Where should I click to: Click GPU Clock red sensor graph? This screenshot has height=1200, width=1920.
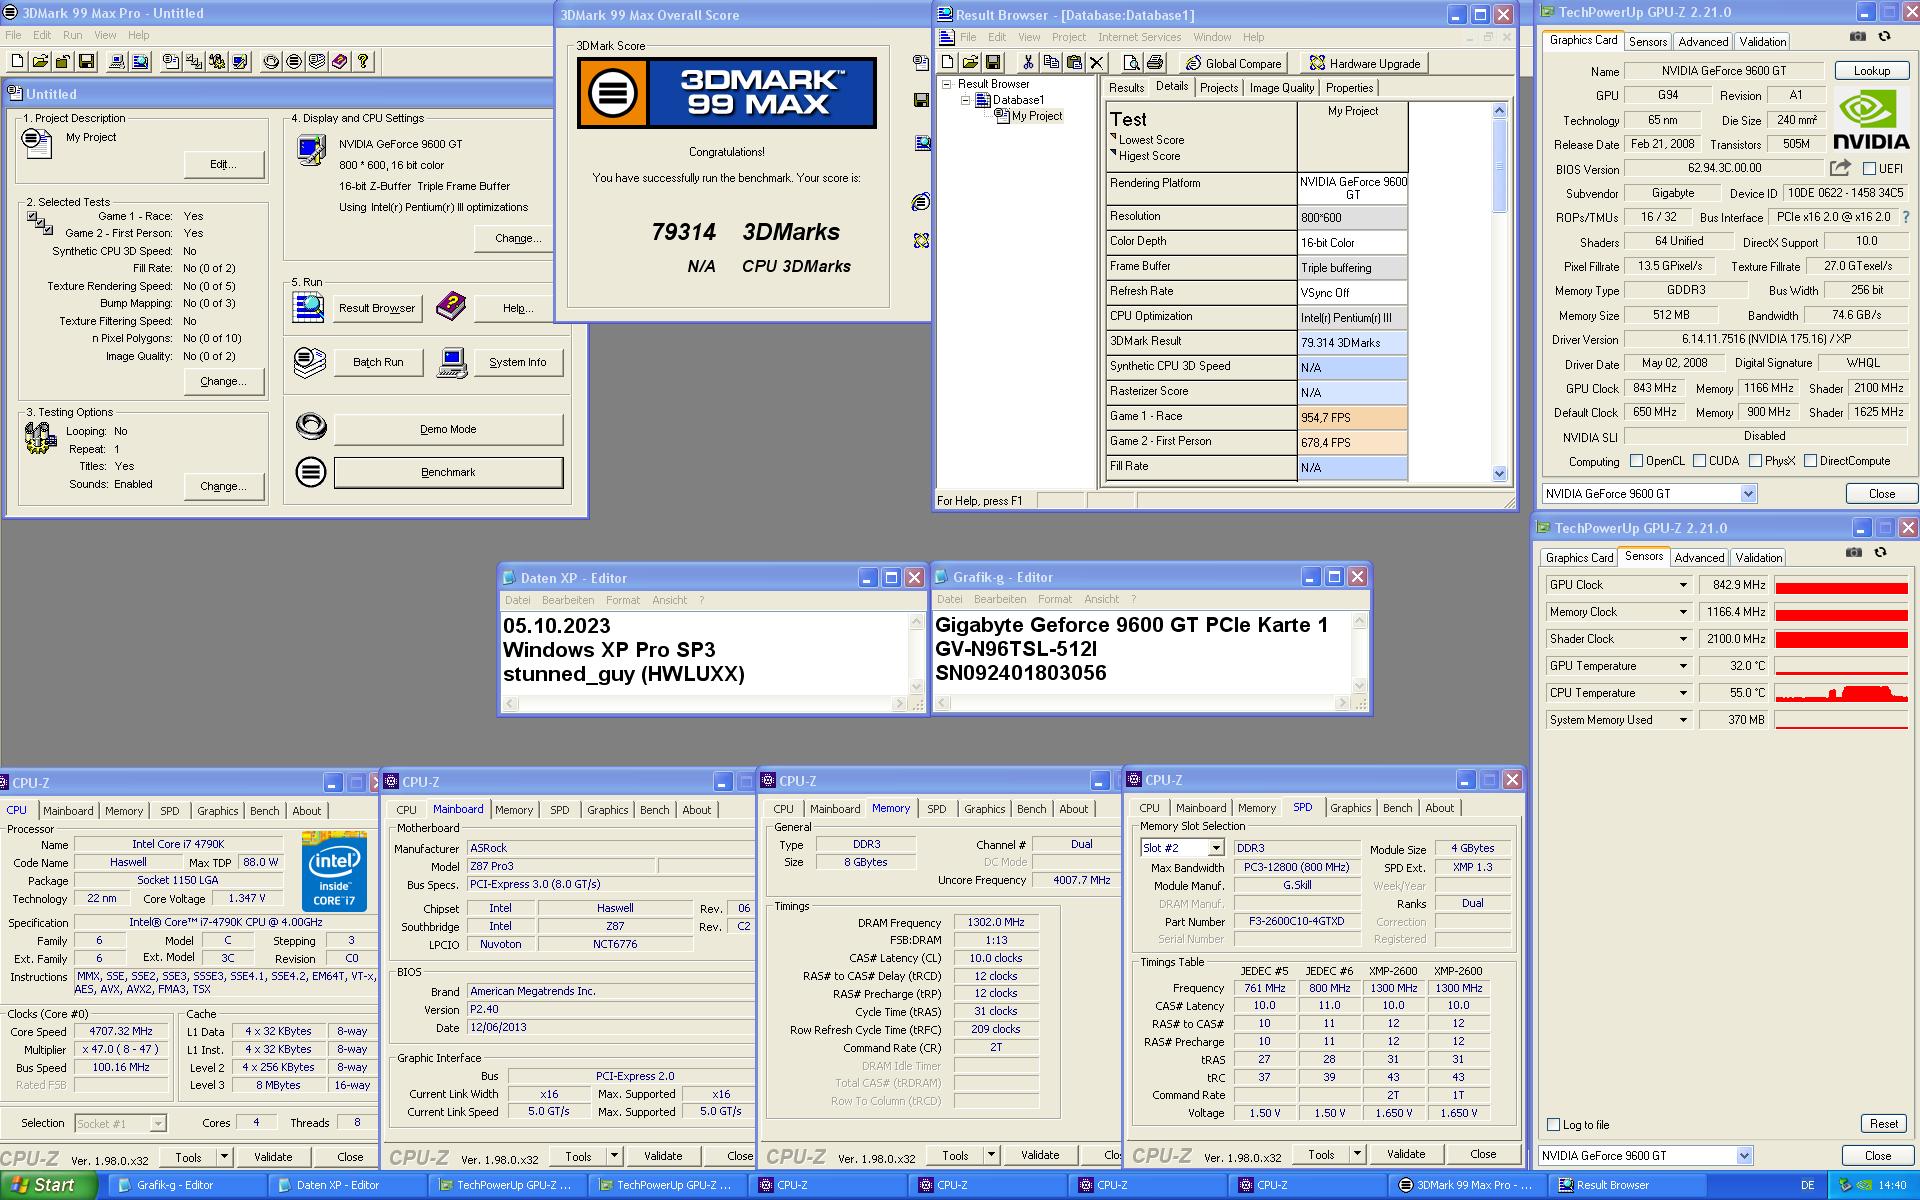click(1841, 585)
